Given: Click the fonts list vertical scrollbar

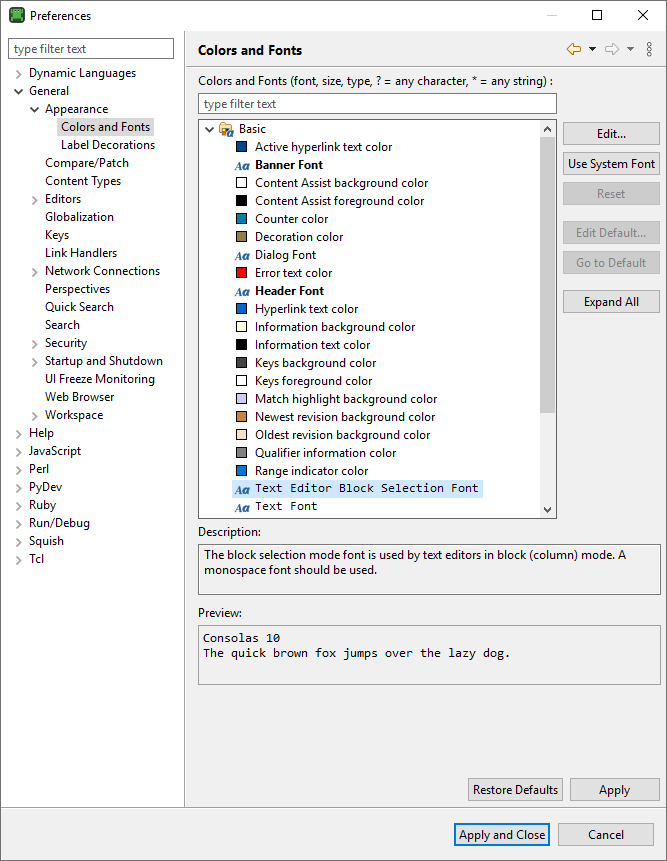Looking at the screenshot, I should pos(547,300).
